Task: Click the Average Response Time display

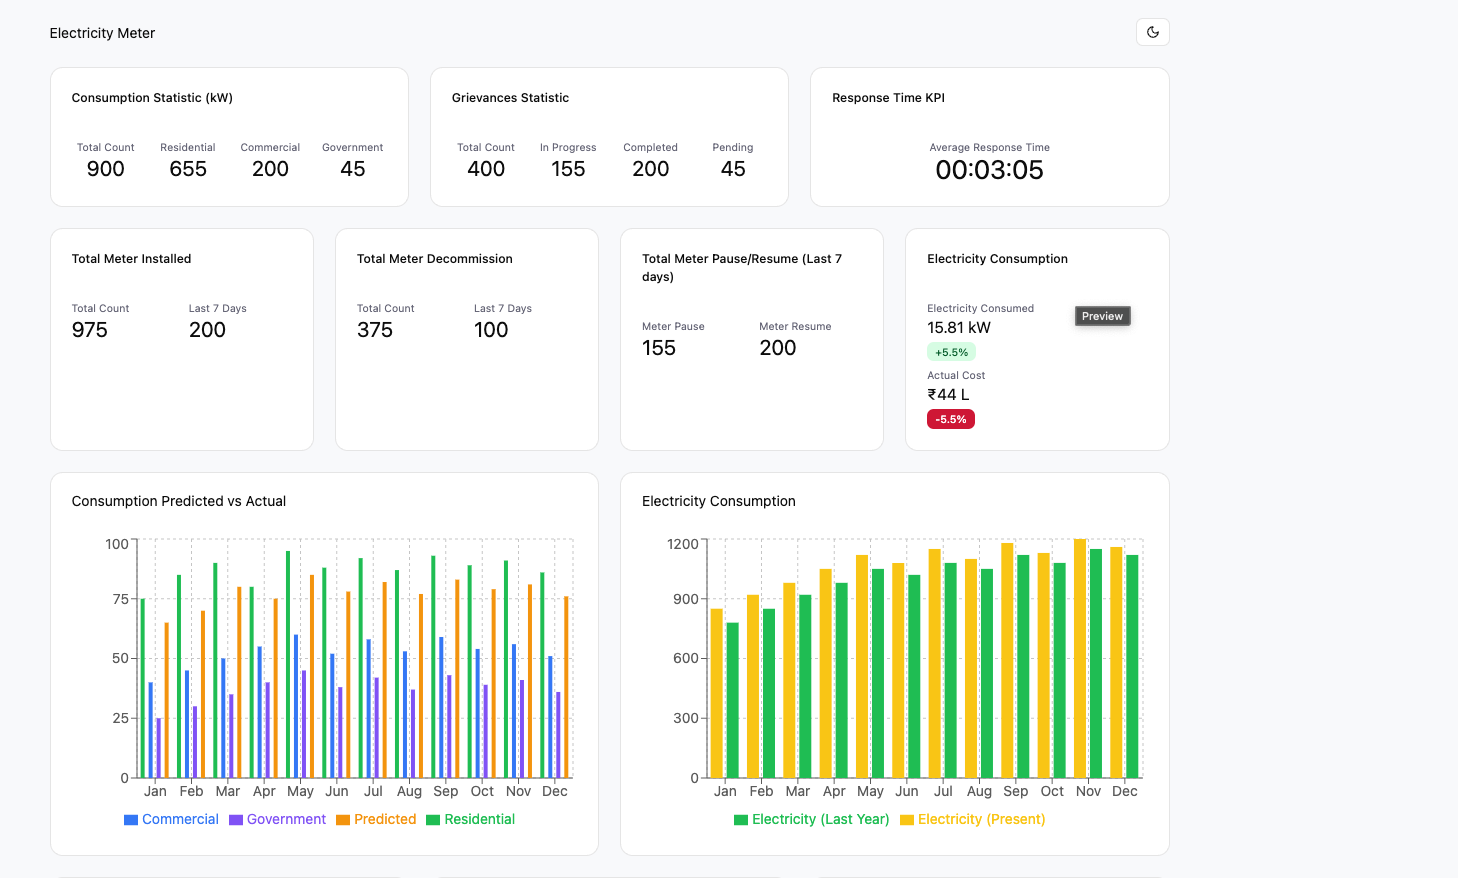Action: coord(989,169)
